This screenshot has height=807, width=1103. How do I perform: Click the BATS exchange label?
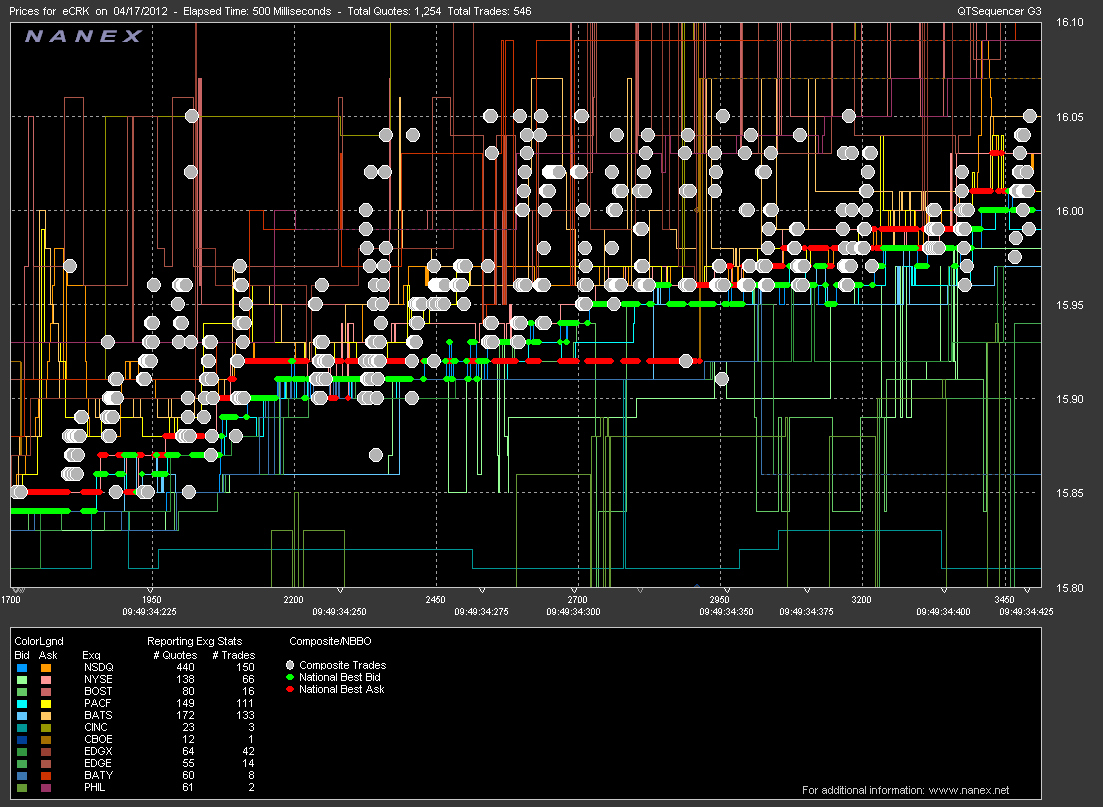pos(98,715)
